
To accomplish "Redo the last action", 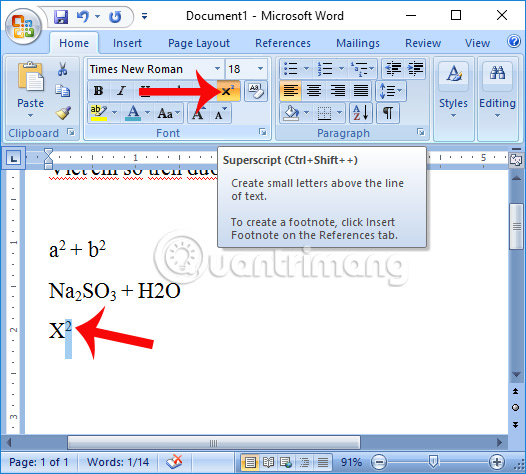I will tap(115, 16).
